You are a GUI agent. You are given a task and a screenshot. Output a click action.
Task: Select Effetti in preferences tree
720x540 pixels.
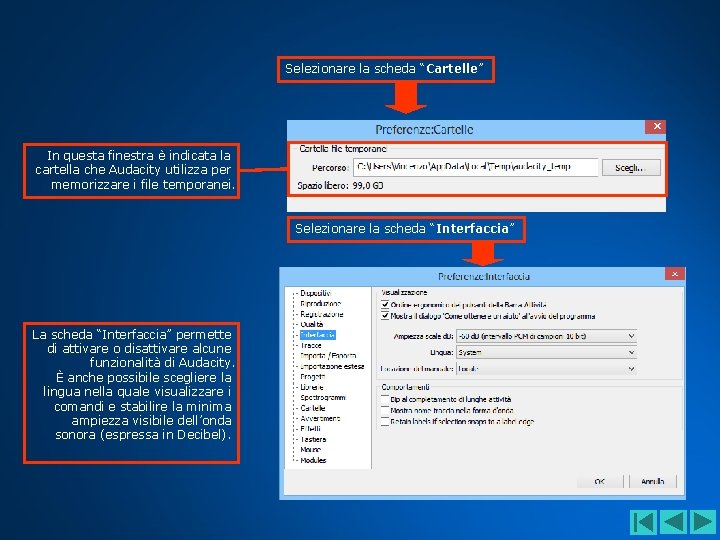coord(310,428)
